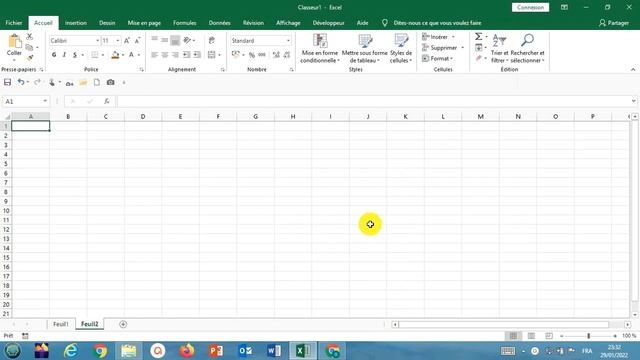Open the text orientation options
This screenshot has width=640, height=360.
(x=188, y=40)
